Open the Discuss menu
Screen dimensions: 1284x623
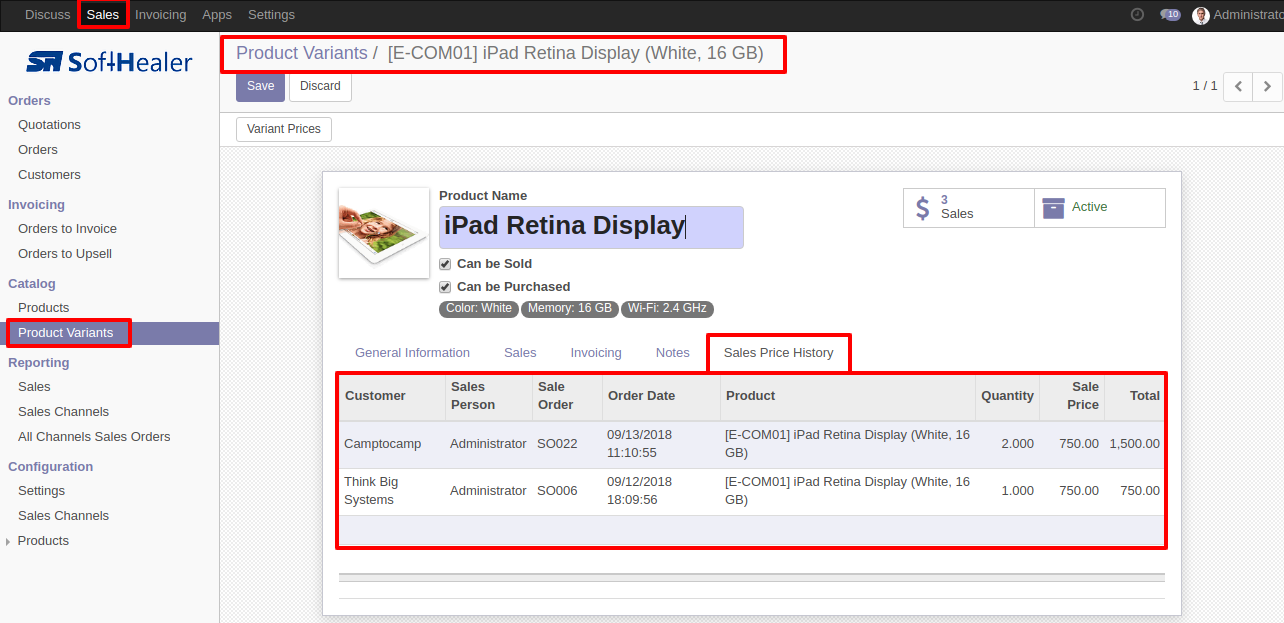48,15
